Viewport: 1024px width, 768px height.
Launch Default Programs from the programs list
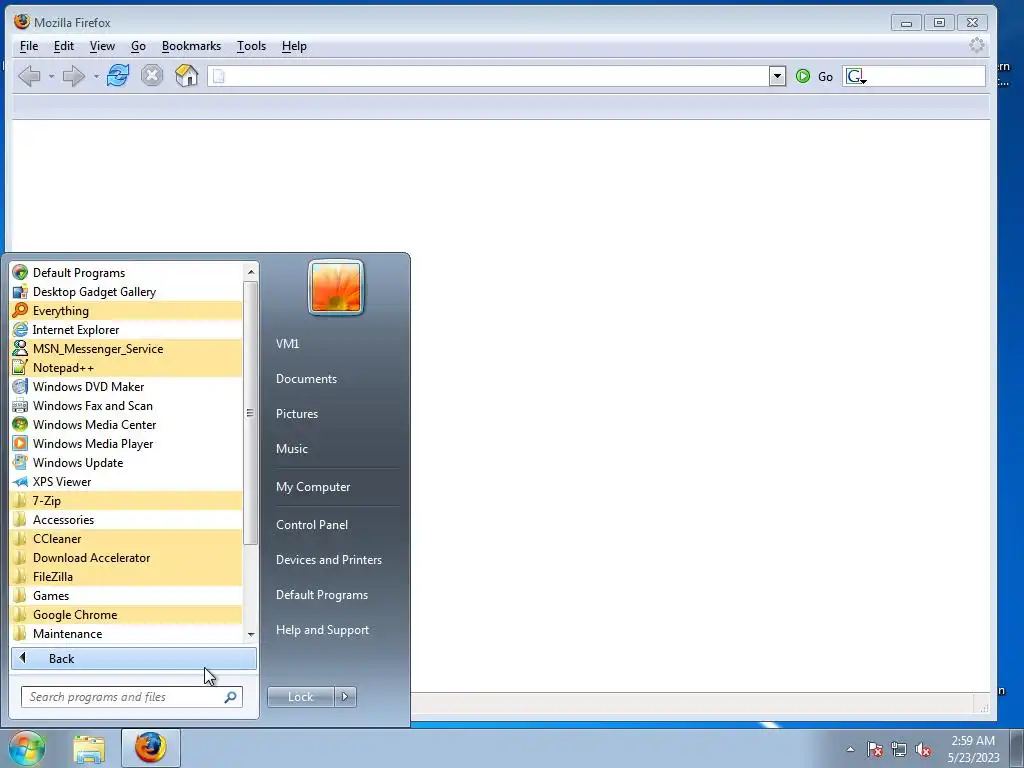127,273
